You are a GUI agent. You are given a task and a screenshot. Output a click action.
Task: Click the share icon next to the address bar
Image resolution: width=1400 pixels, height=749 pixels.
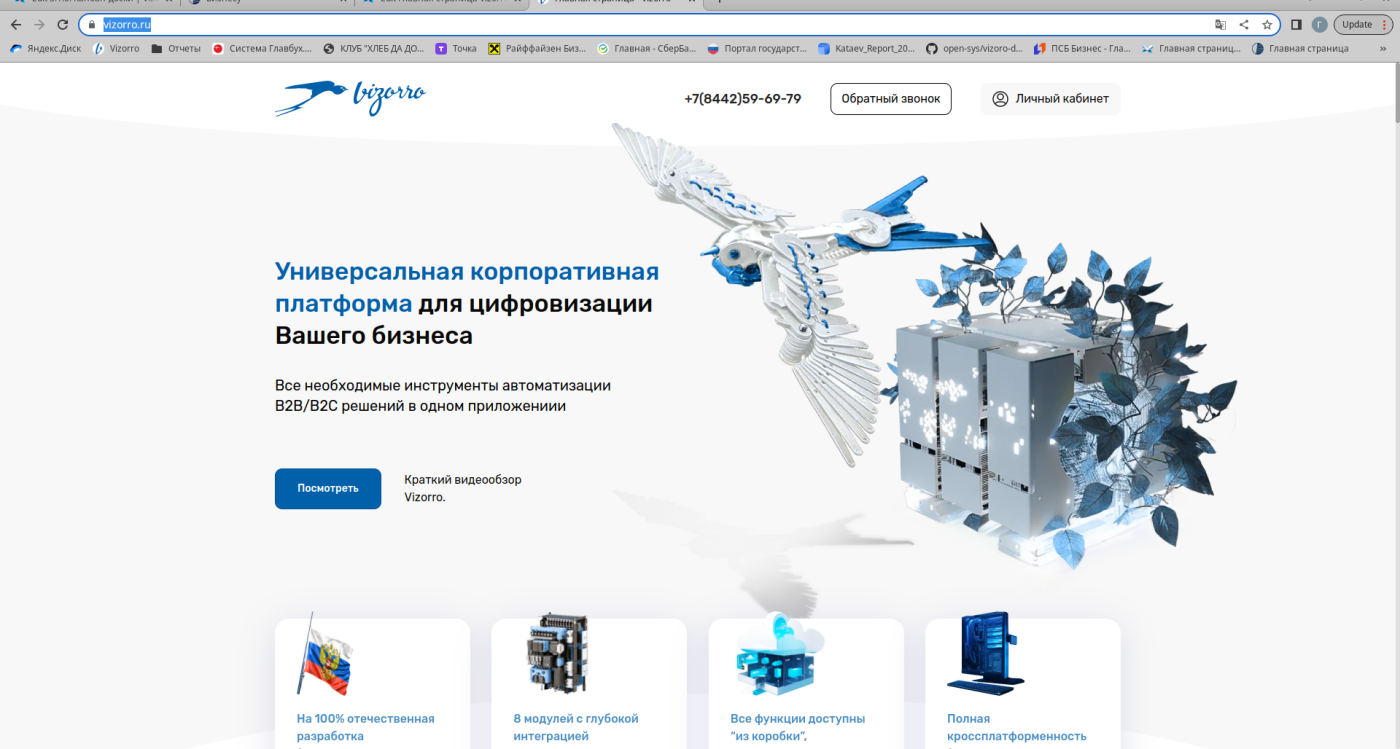1244,24
